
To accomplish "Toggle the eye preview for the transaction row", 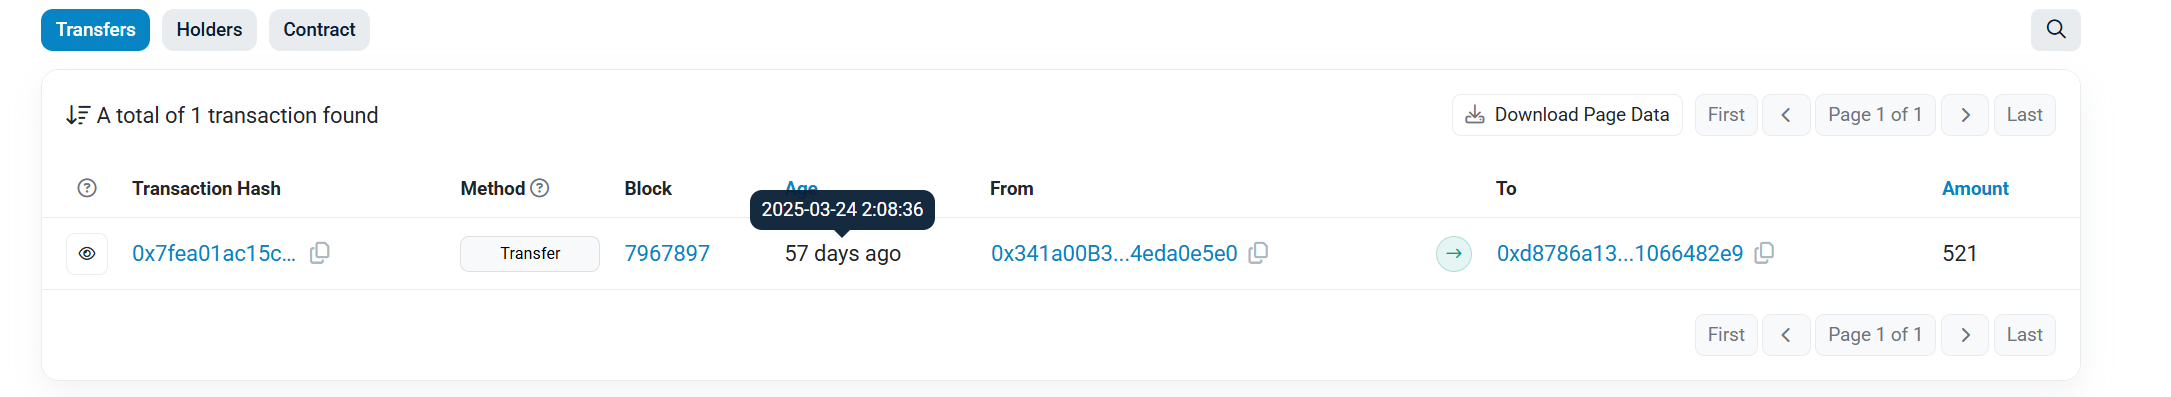I will [87, 254].
